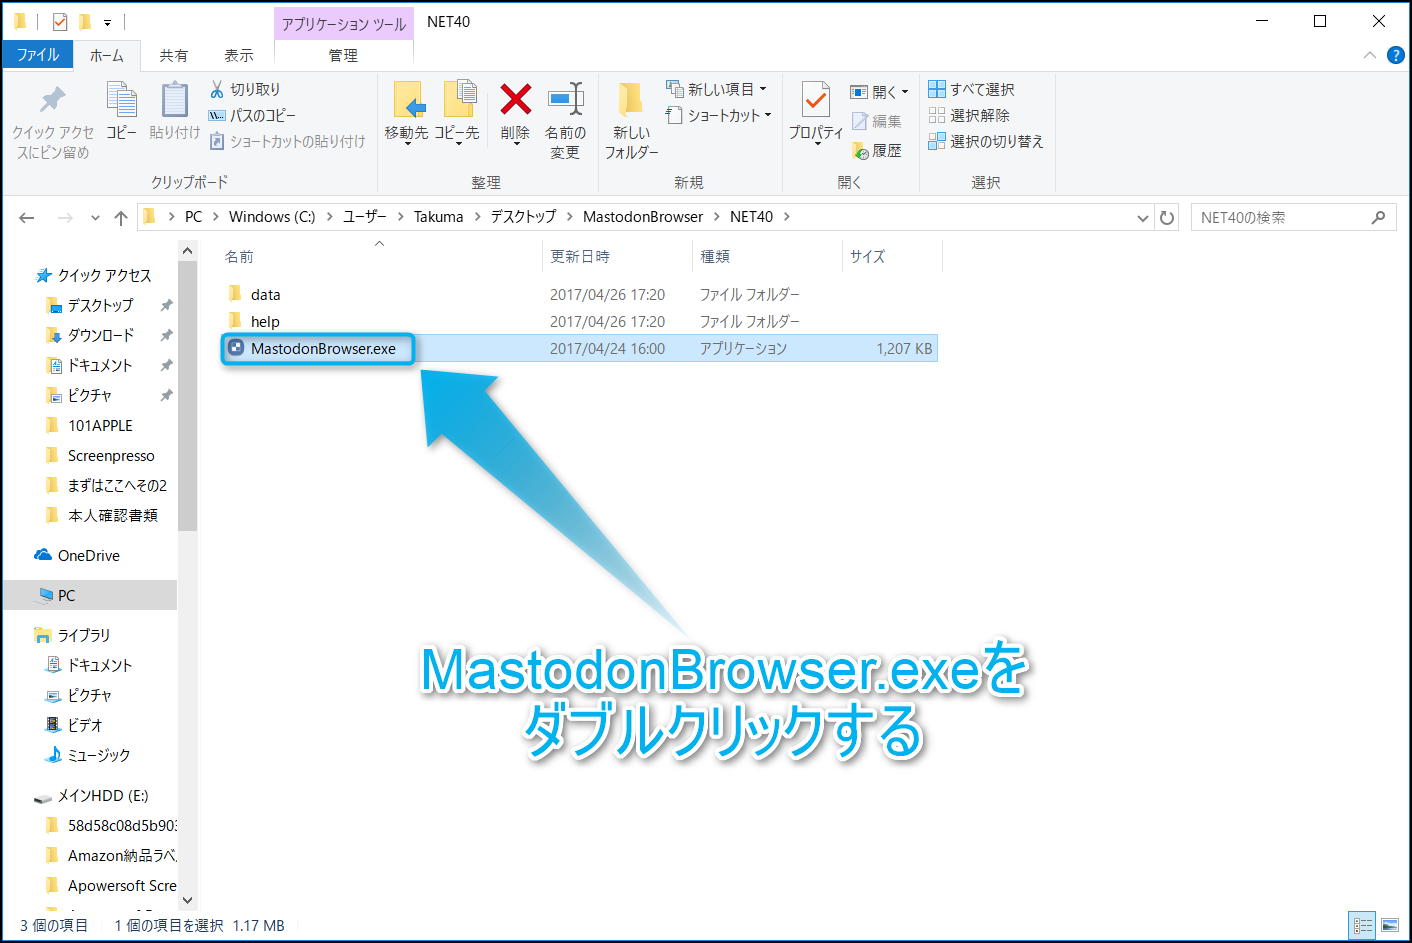
Task: Click the up-arrow parent folder button
Action: tap(121, 217)
